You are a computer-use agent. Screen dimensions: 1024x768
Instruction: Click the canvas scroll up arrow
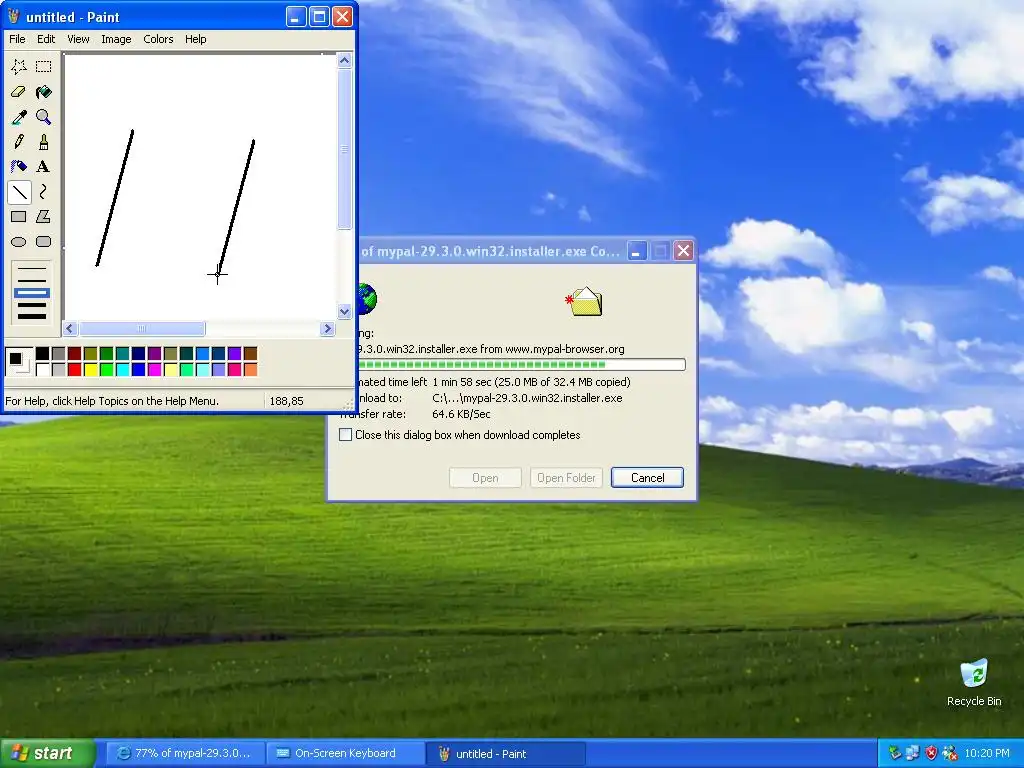[344, 61]
